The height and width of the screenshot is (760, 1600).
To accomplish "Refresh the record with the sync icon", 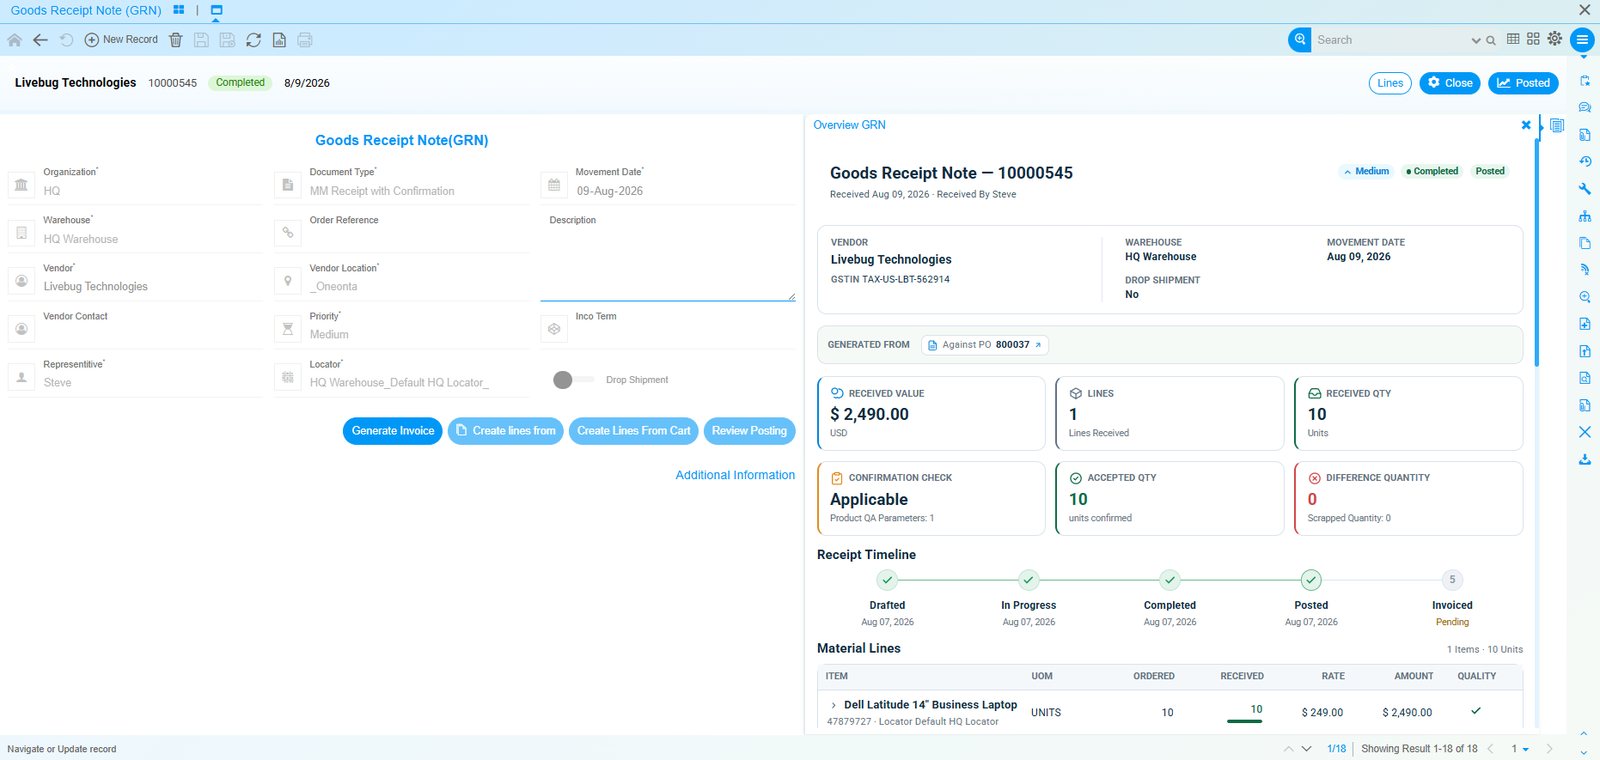I will 253,40.
